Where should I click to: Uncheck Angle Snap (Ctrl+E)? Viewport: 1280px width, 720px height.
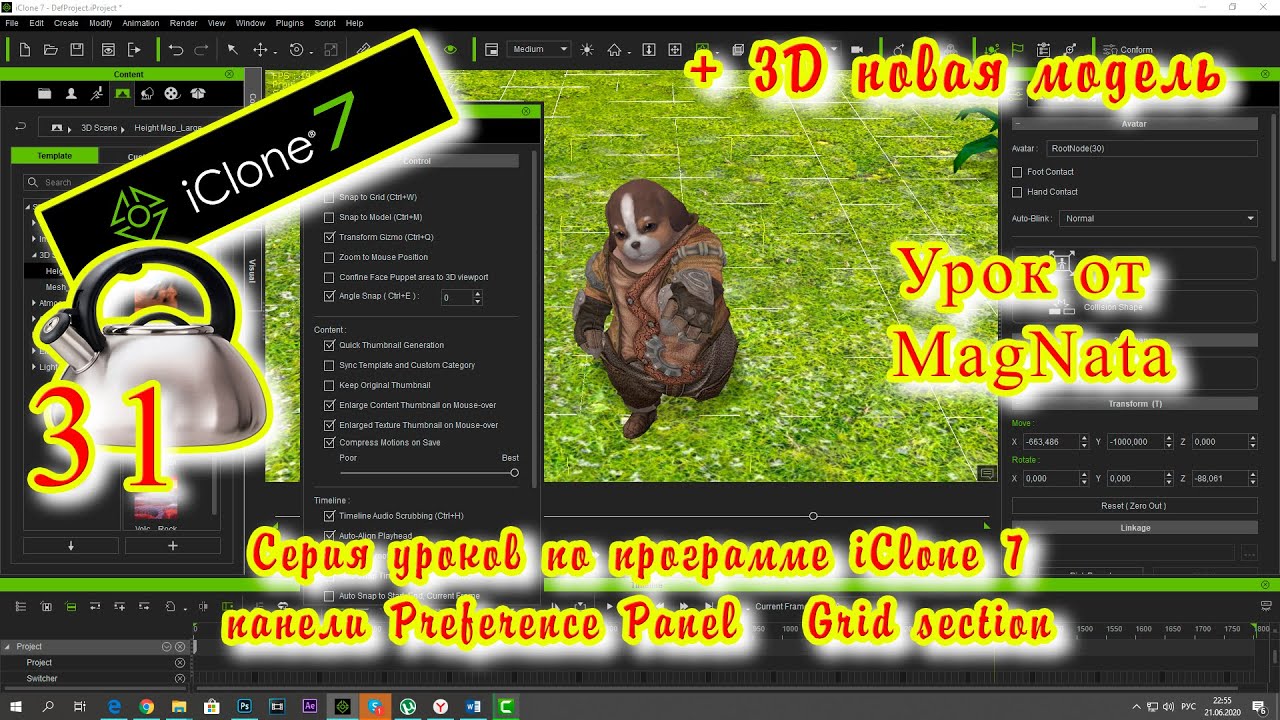(x=330, y=296)
